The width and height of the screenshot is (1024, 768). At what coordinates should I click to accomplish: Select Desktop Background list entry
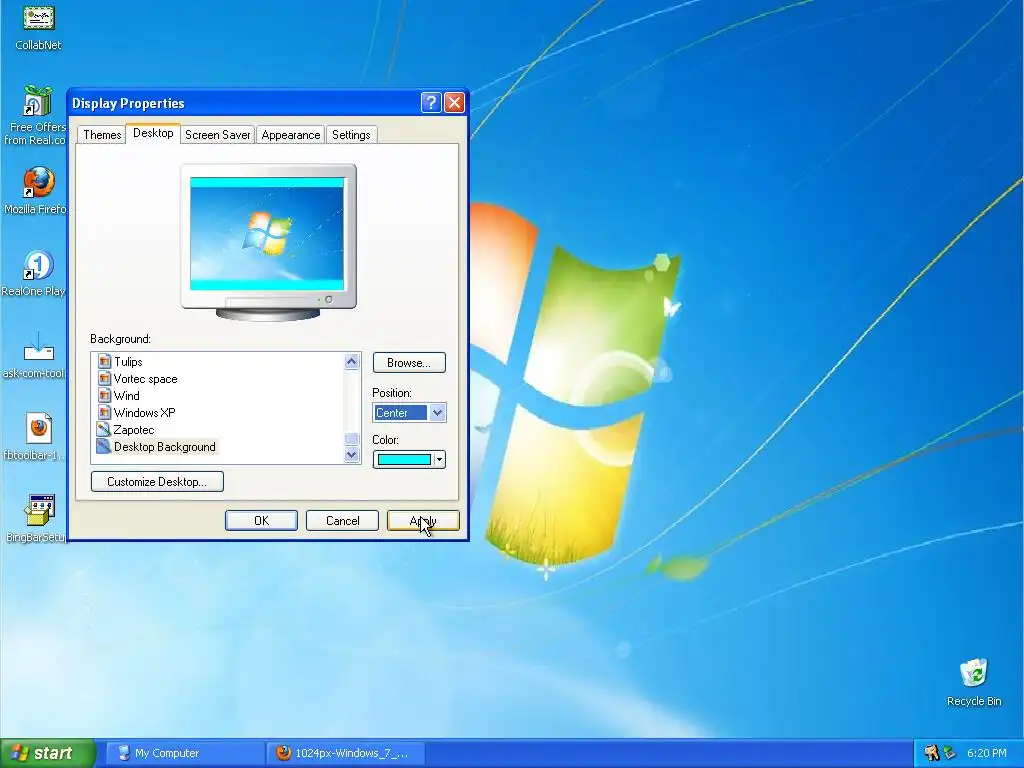(x=165, y=446)
